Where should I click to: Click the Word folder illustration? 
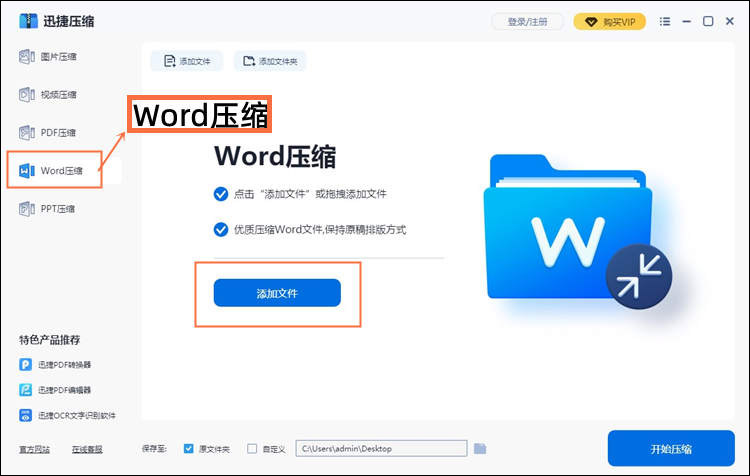(577, 231)
